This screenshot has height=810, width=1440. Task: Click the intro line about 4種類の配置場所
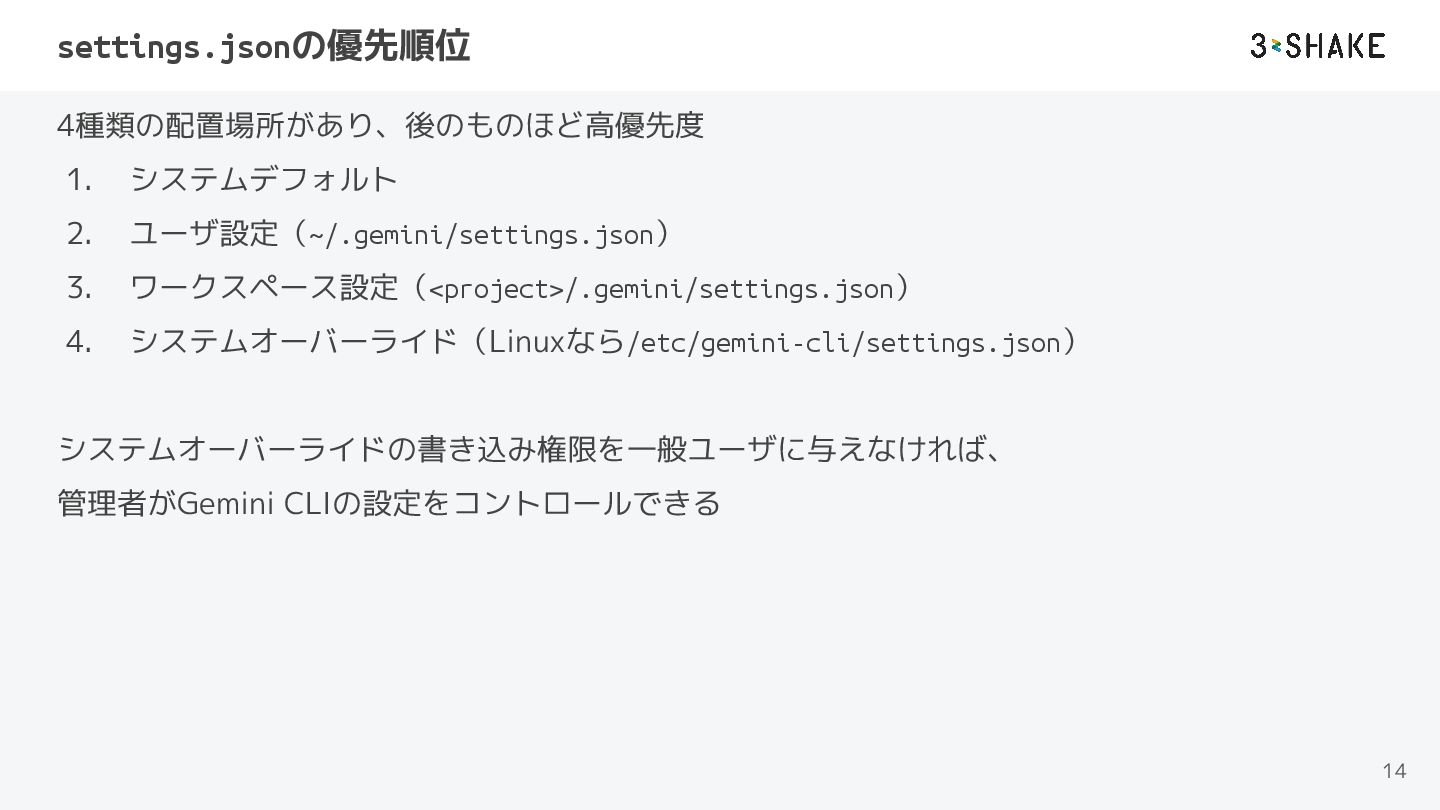pyautogui.click(x=381, y=126)
